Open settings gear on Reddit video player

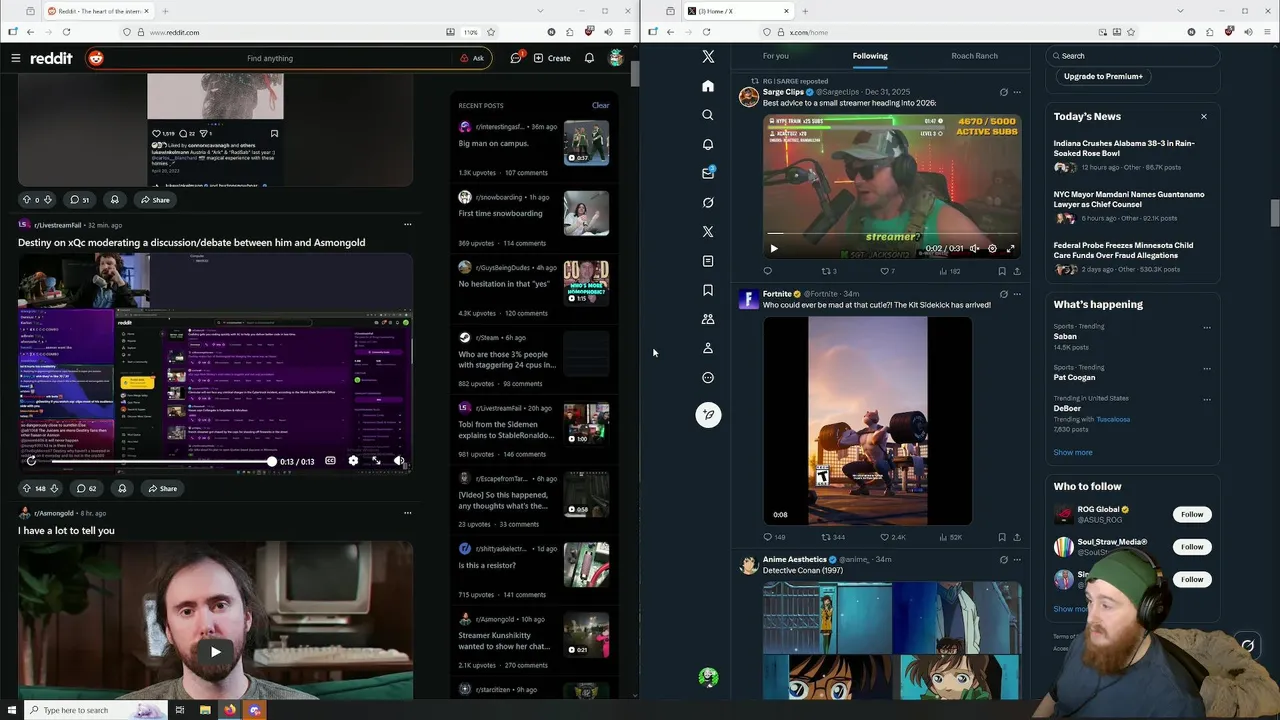point(353,461)
